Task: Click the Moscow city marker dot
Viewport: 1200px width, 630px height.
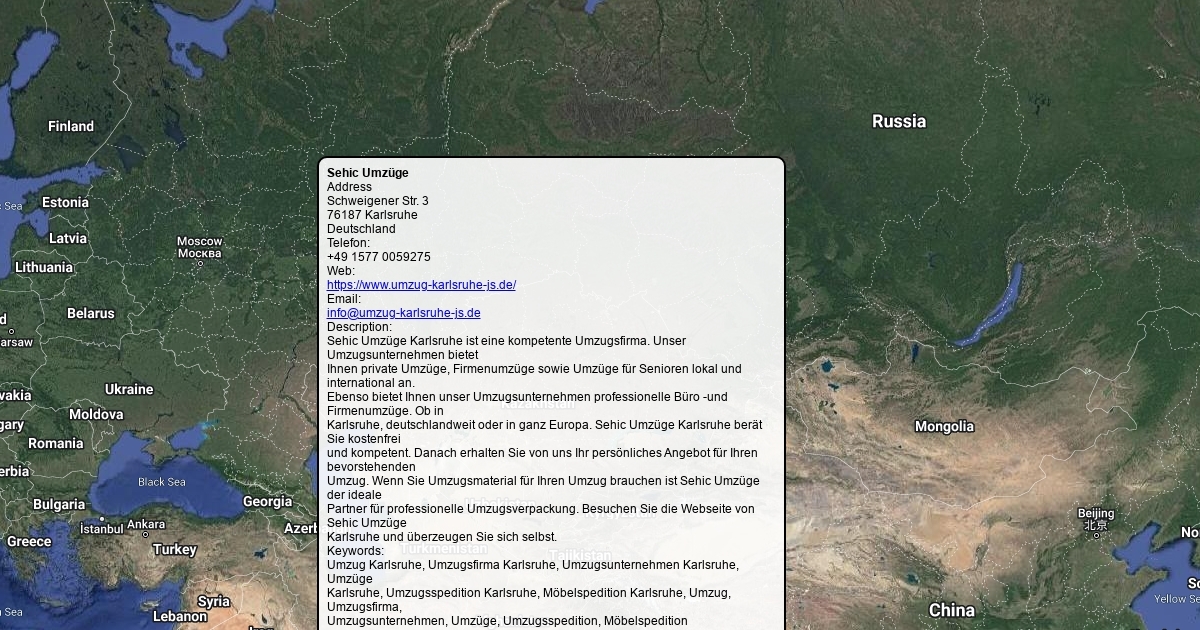Action: coord(199,263)
